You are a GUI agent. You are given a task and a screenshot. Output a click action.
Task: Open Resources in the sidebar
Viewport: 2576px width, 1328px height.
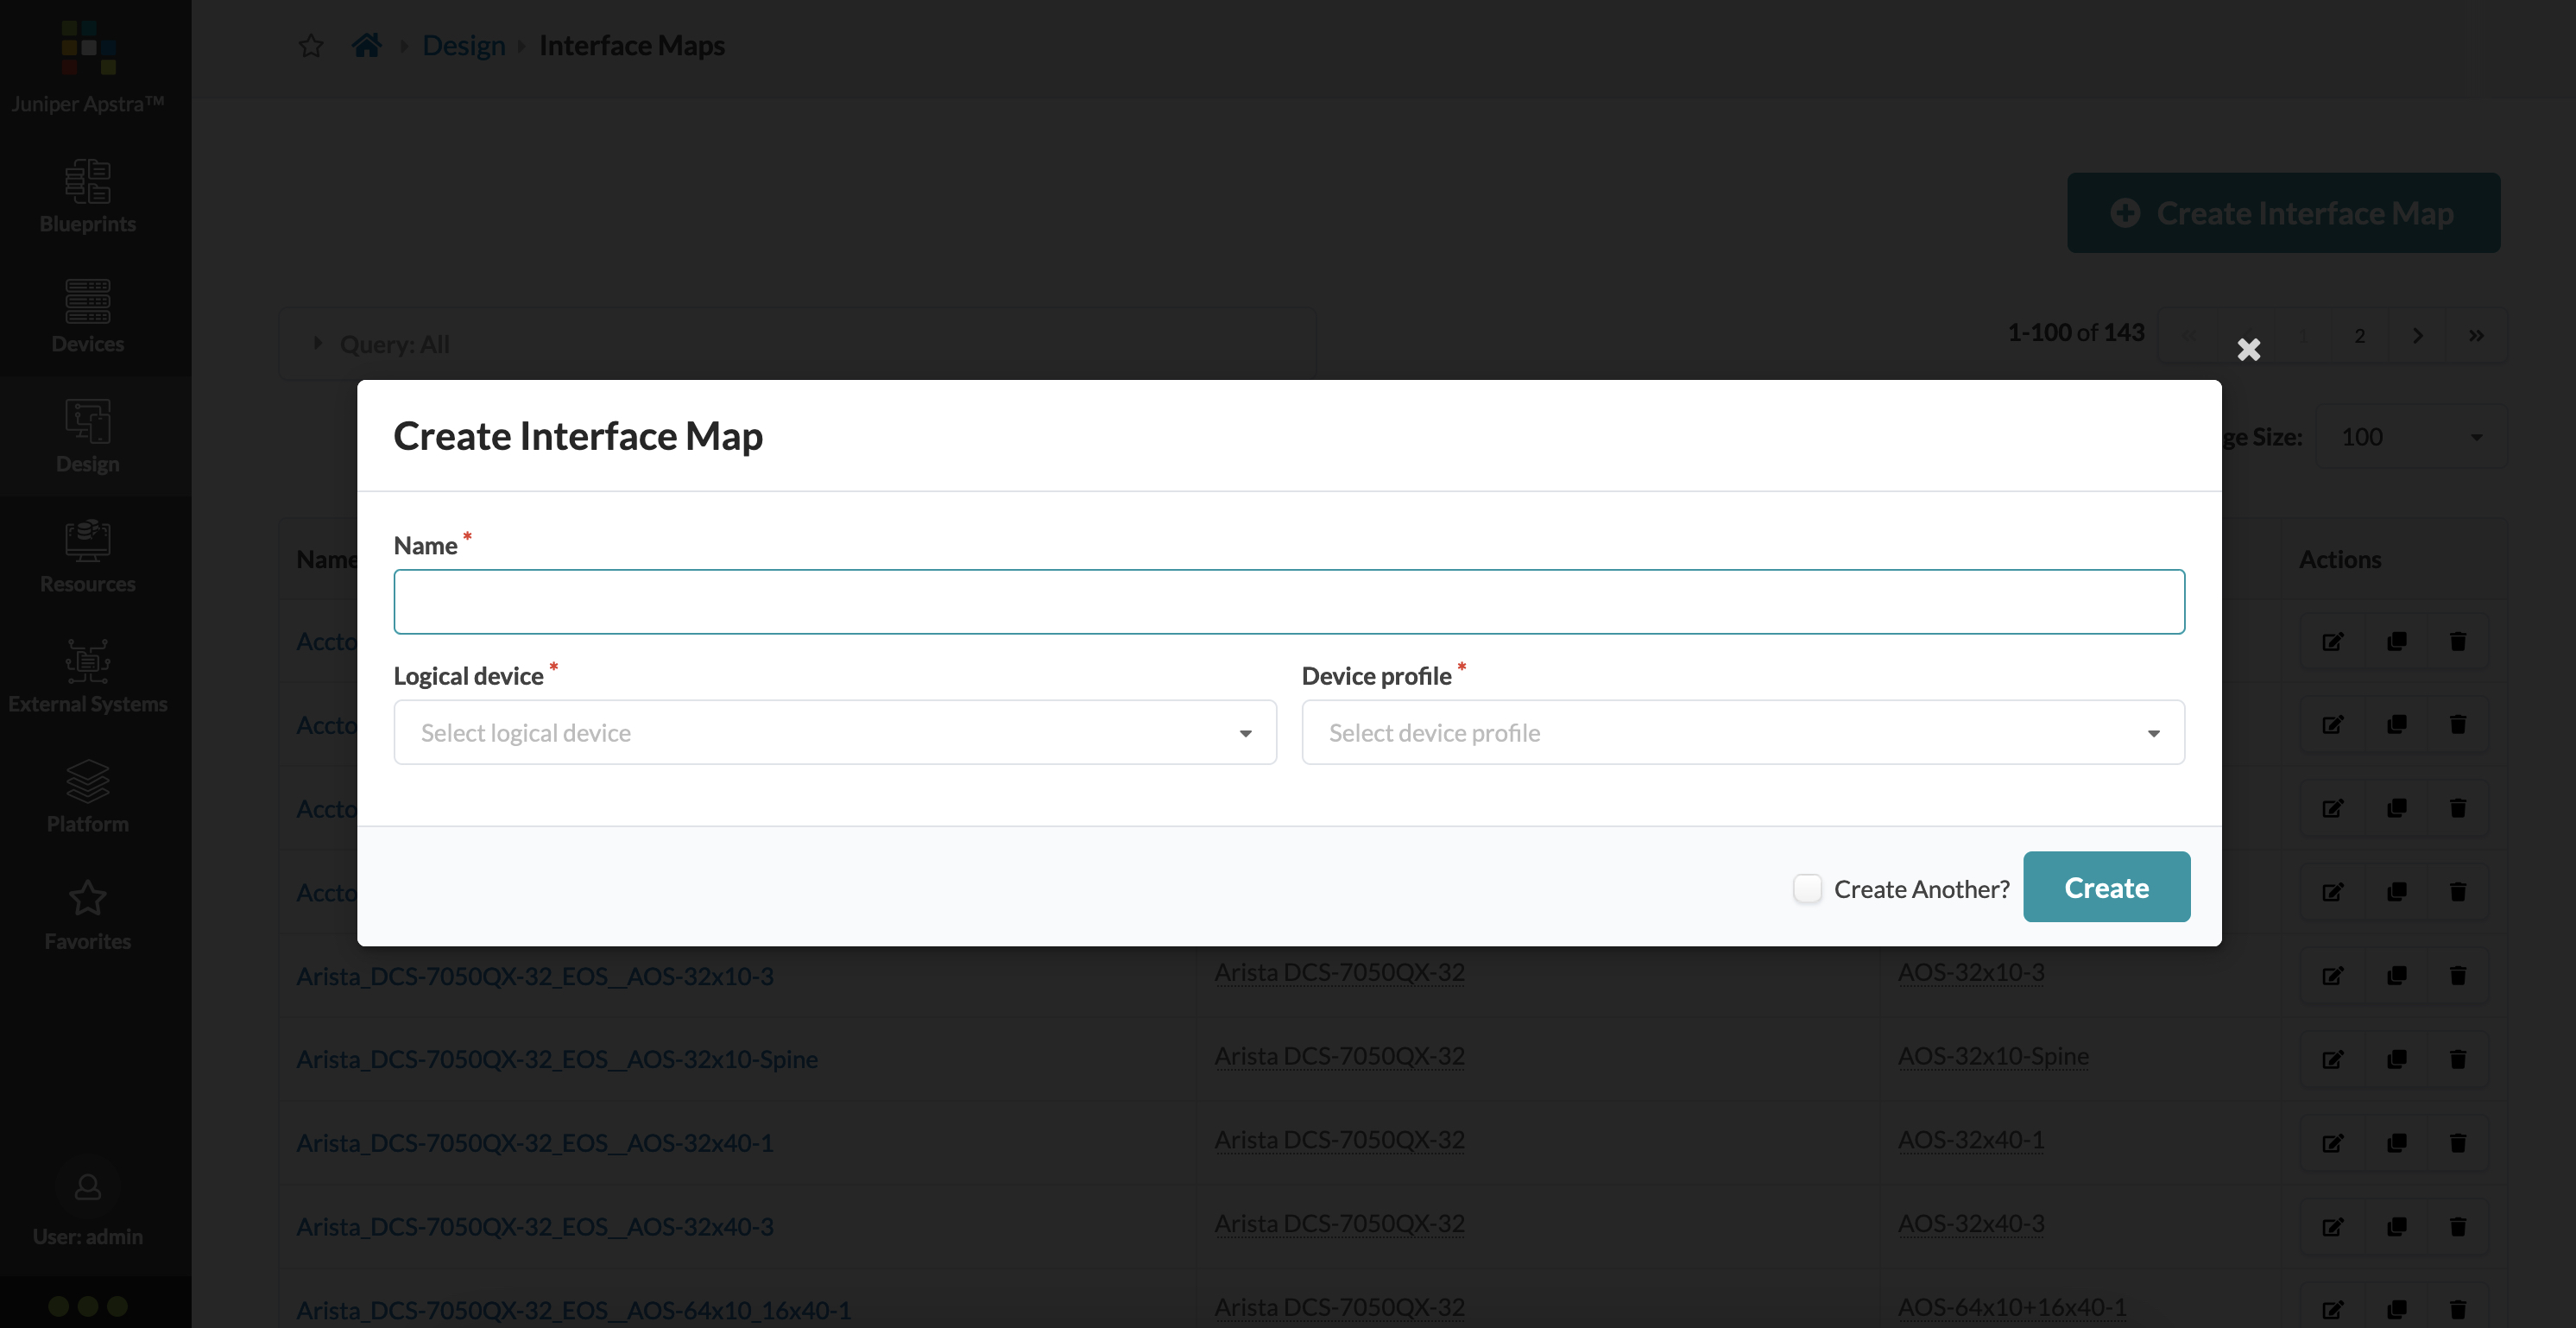tap(88, 556)
